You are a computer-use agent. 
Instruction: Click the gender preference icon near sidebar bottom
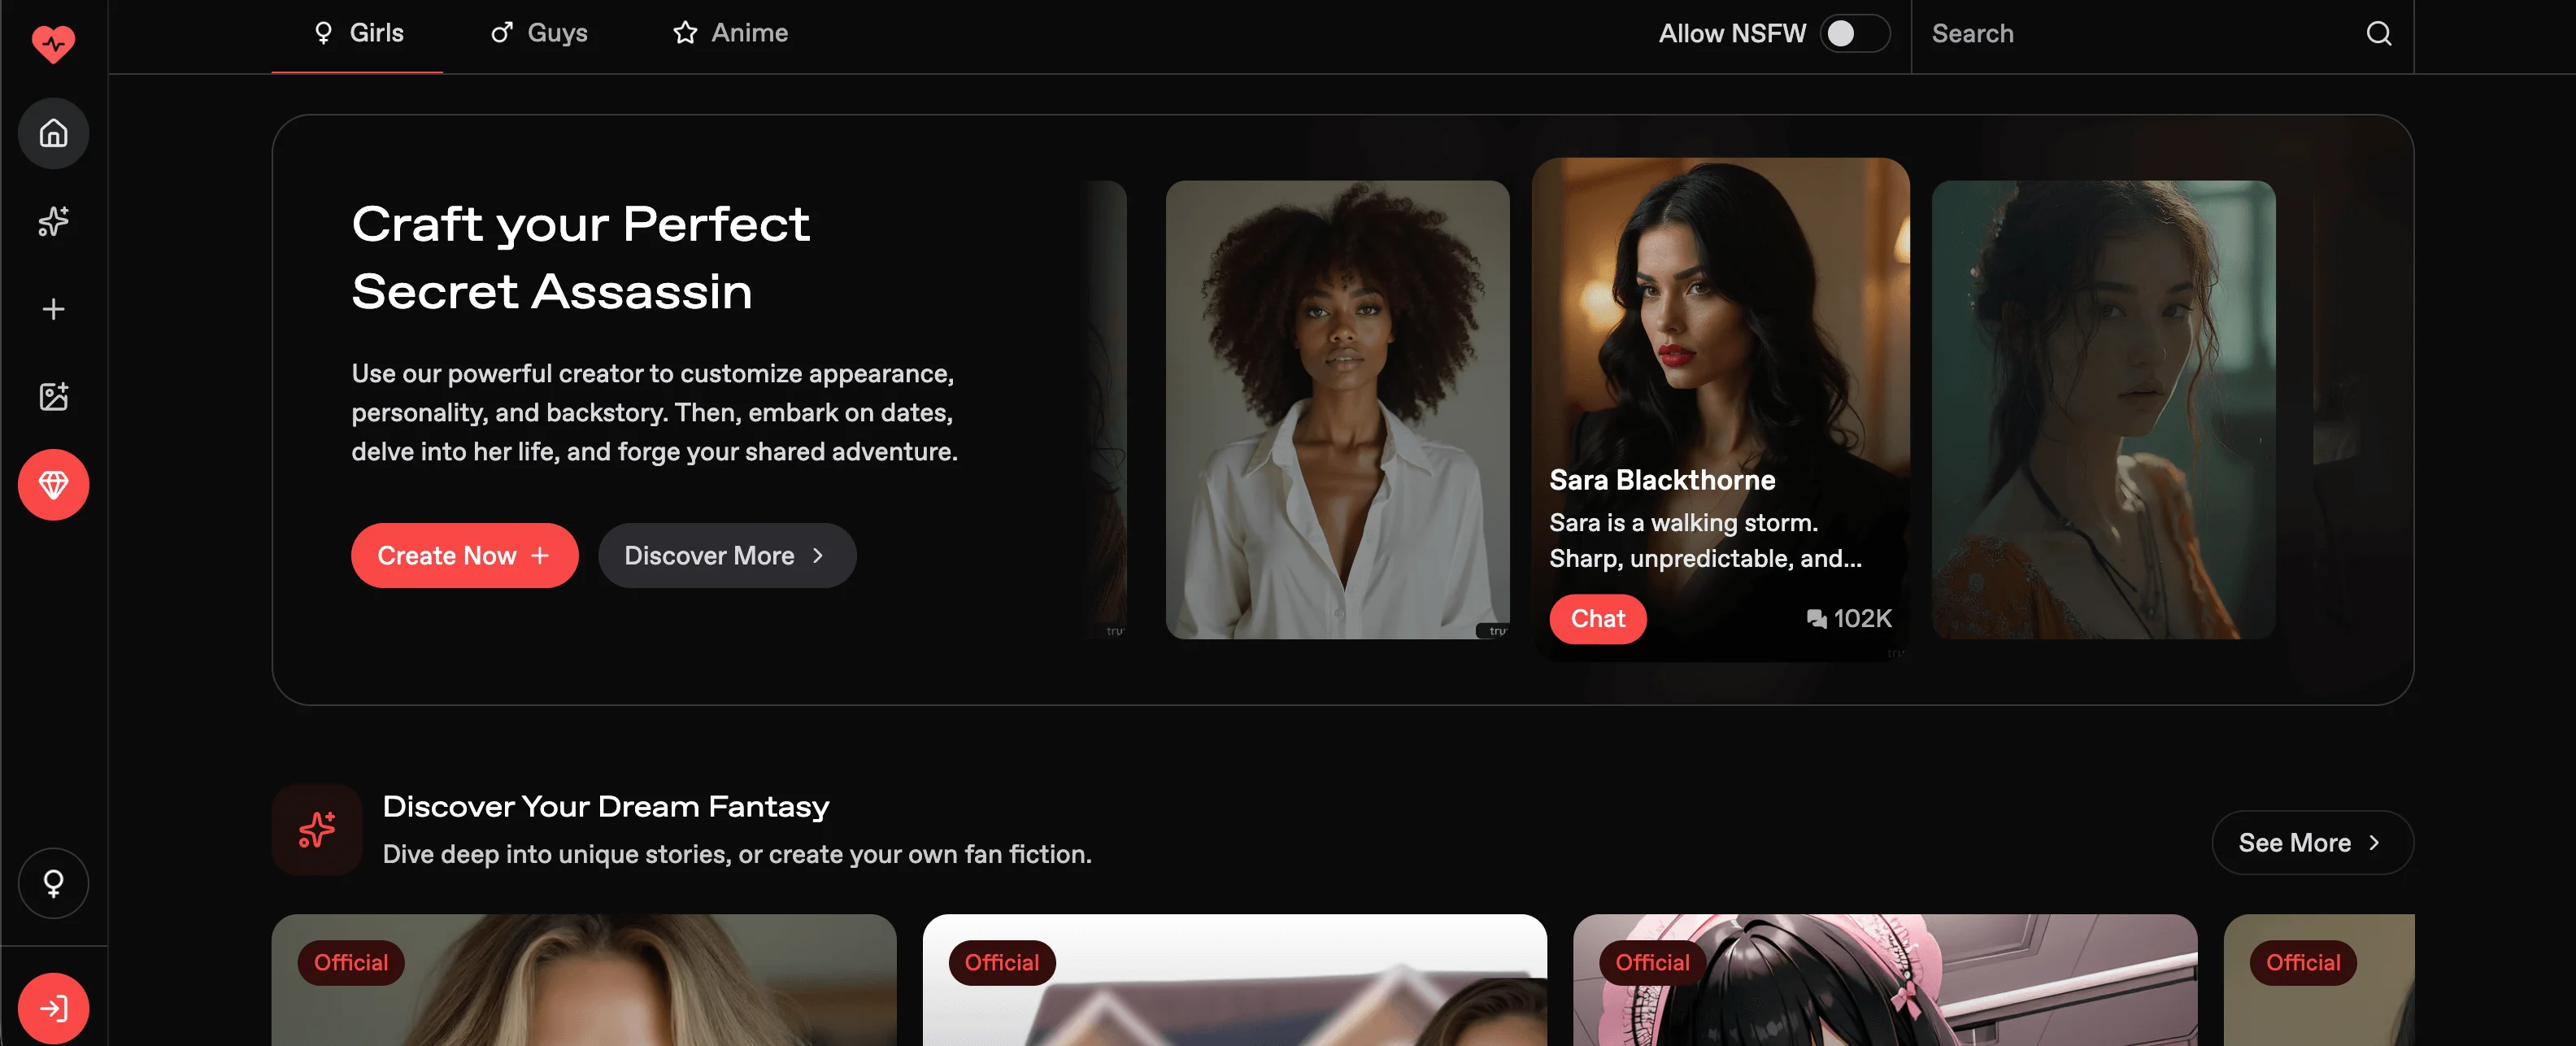(53, 883)
